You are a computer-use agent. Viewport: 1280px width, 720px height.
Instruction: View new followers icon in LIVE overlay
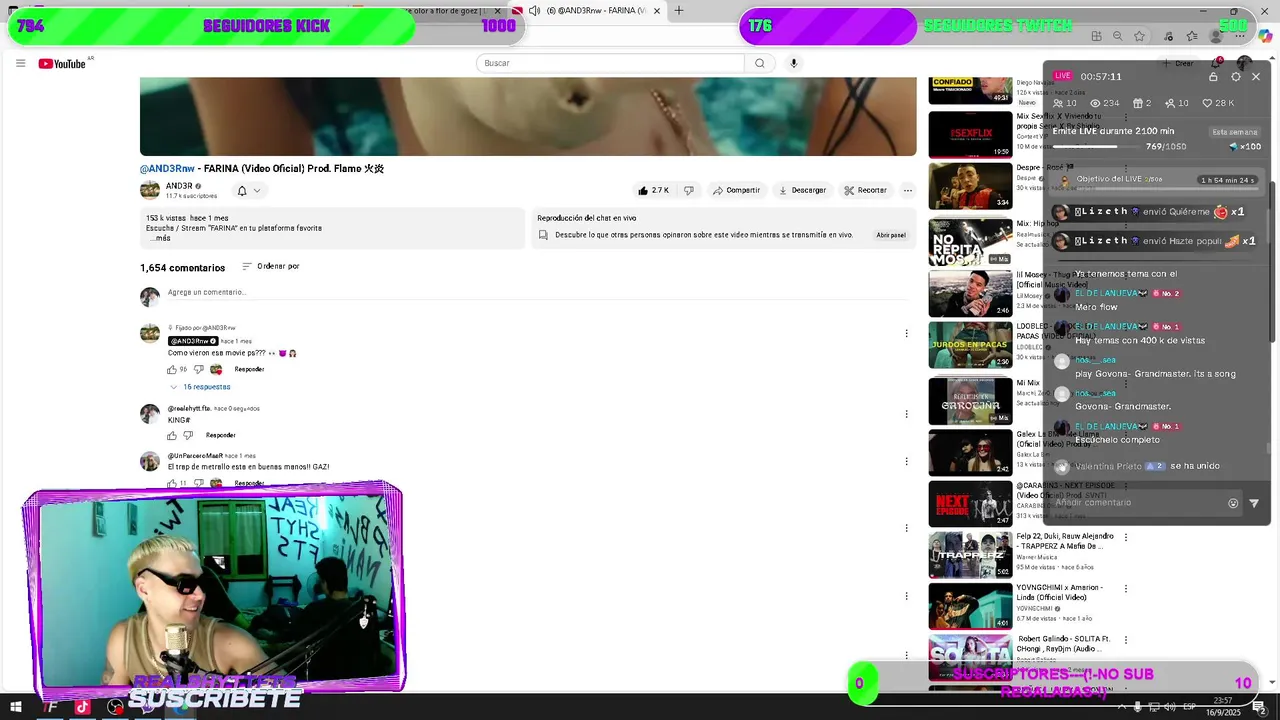tap(1170, 103)
